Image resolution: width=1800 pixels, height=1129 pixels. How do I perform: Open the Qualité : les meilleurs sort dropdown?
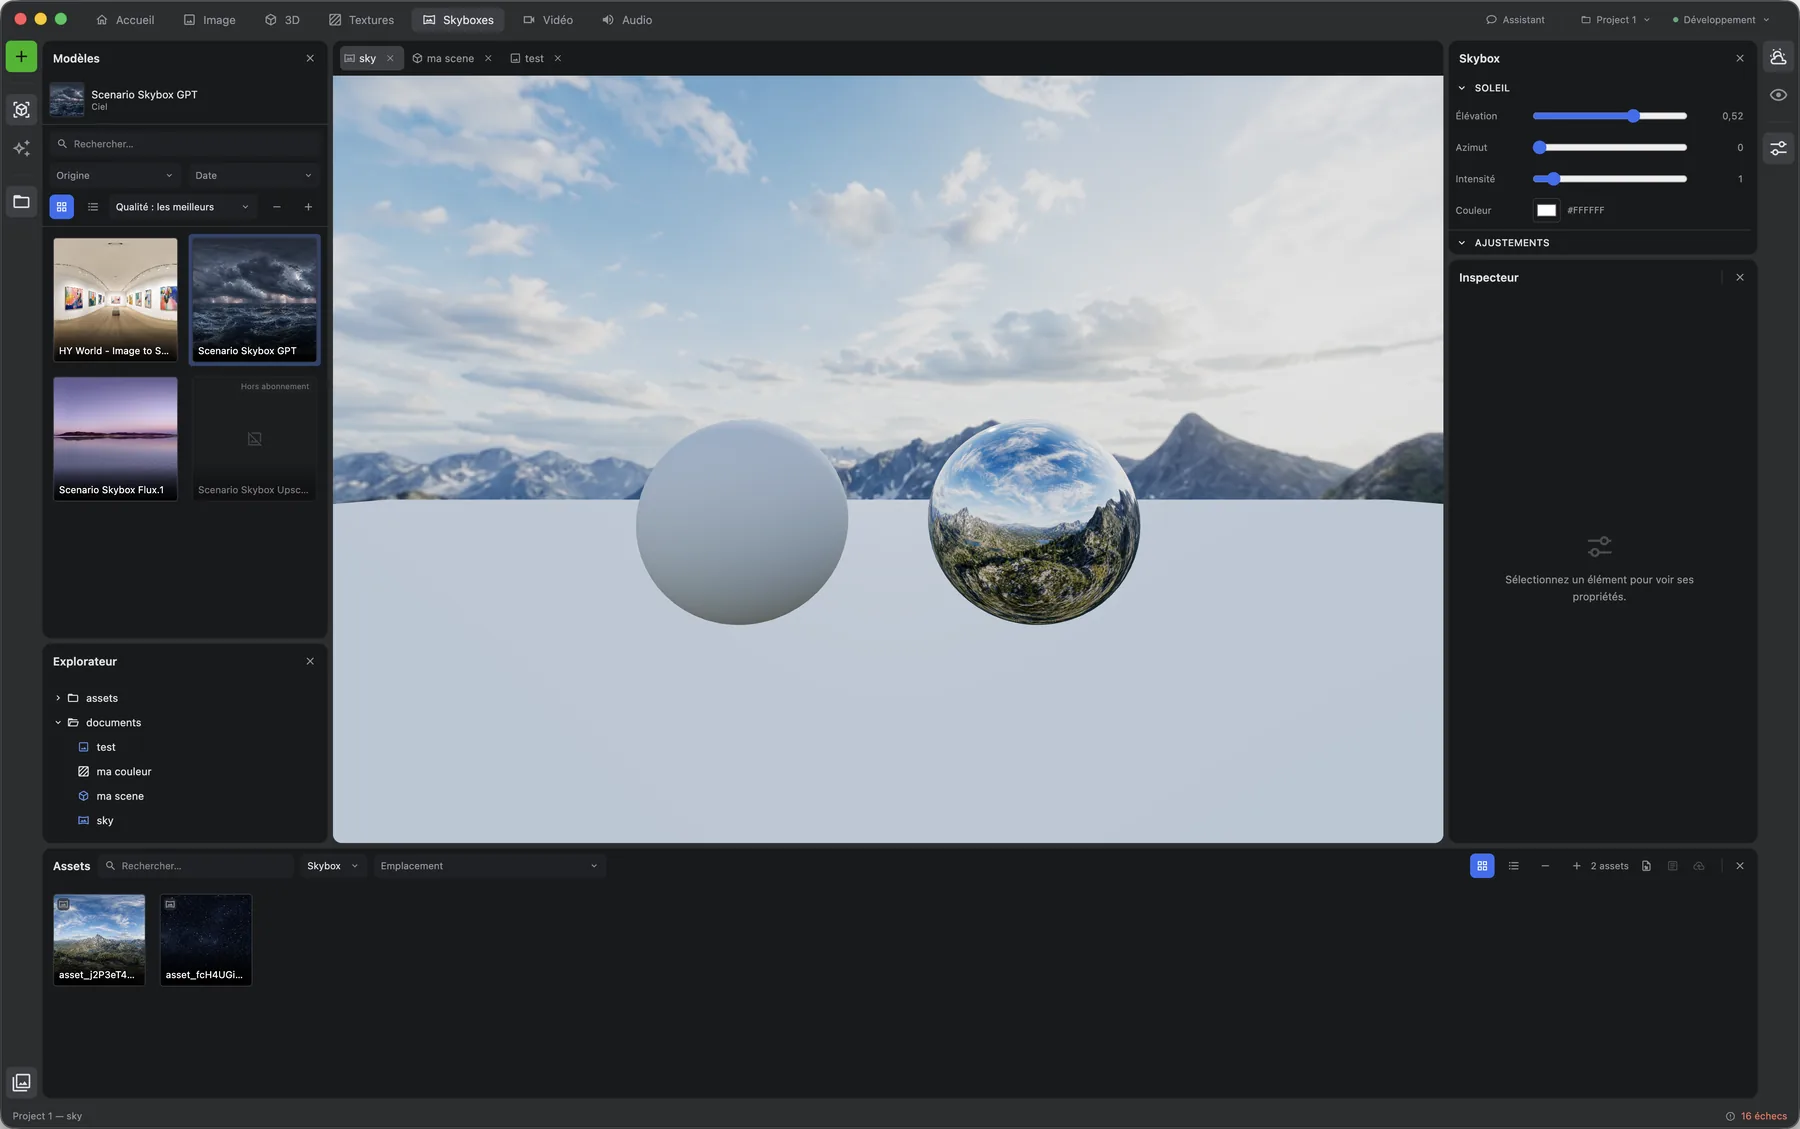(x=182, y=207)
